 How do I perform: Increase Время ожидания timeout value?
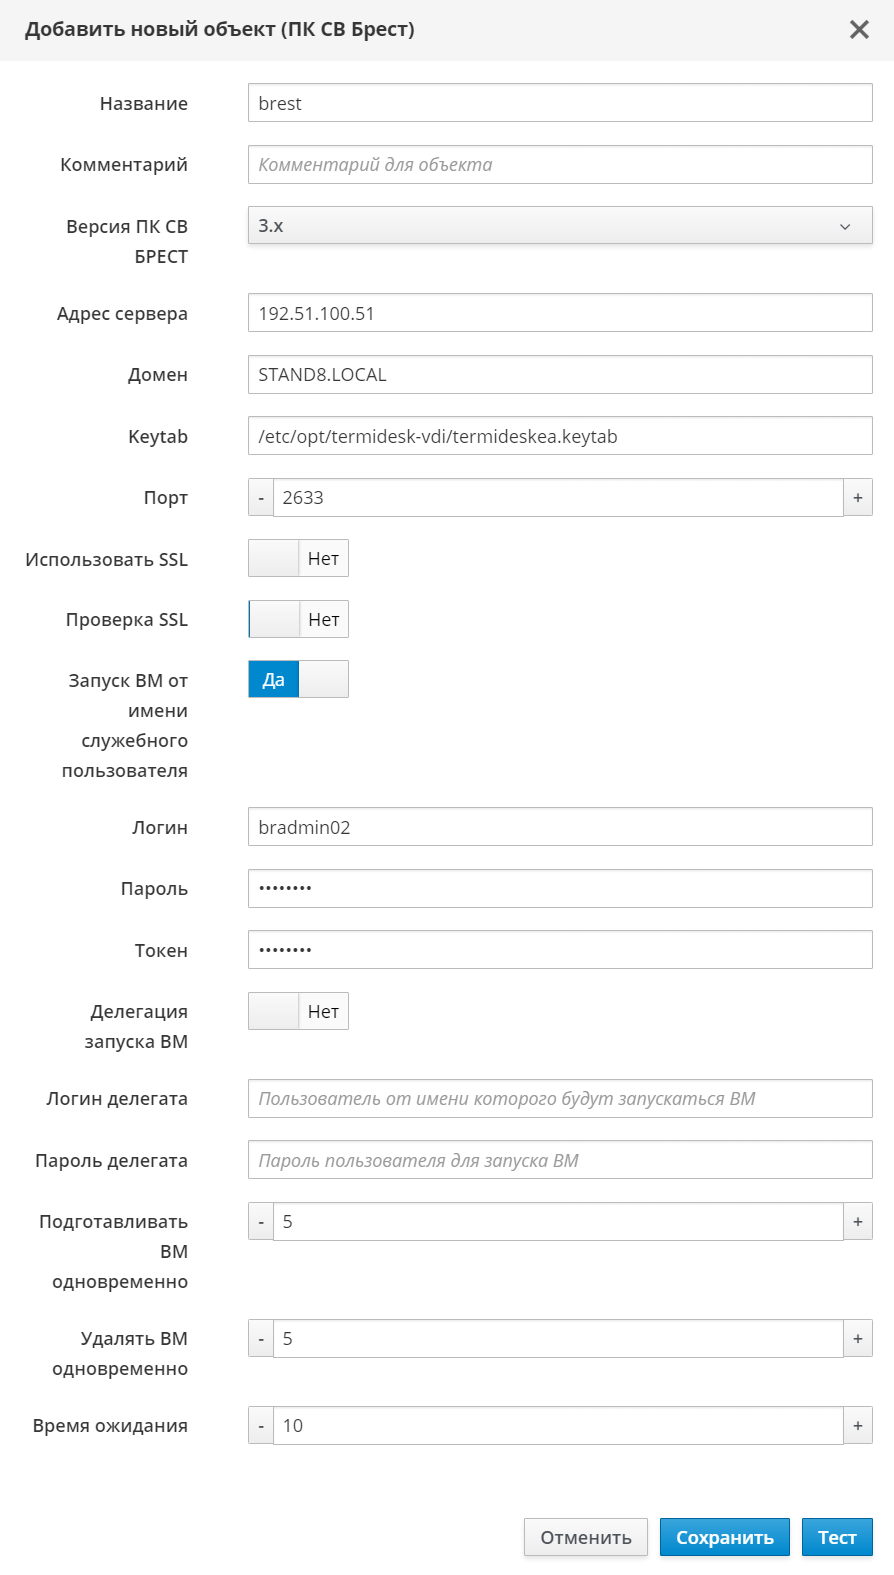857,1426
